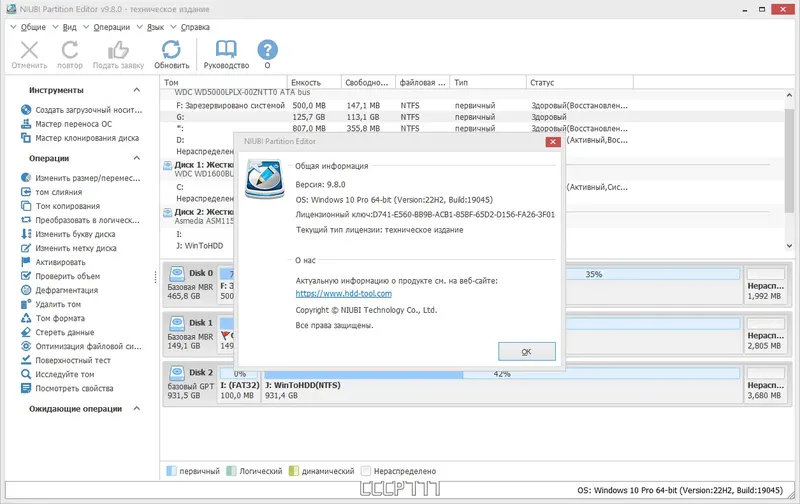The width and height of the screenshot is (800, 504).
Task: Click Активировать flag operation
Action: coord(53,262)
